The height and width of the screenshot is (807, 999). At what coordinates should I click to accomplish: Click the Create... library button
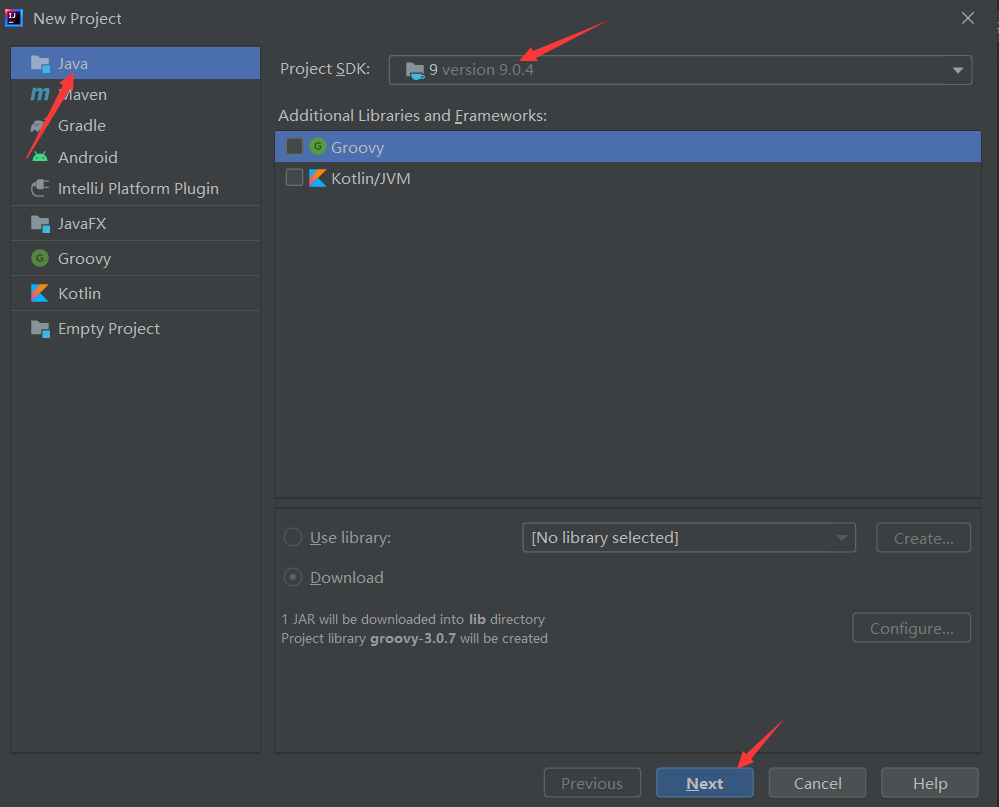923,538
